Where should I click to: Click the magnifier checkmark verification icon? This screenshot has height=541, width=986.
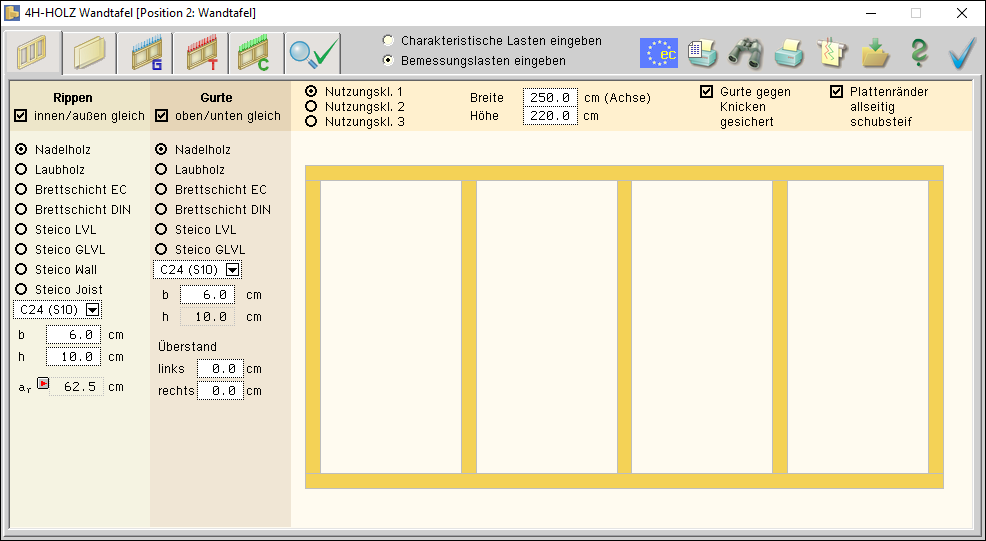313,53
